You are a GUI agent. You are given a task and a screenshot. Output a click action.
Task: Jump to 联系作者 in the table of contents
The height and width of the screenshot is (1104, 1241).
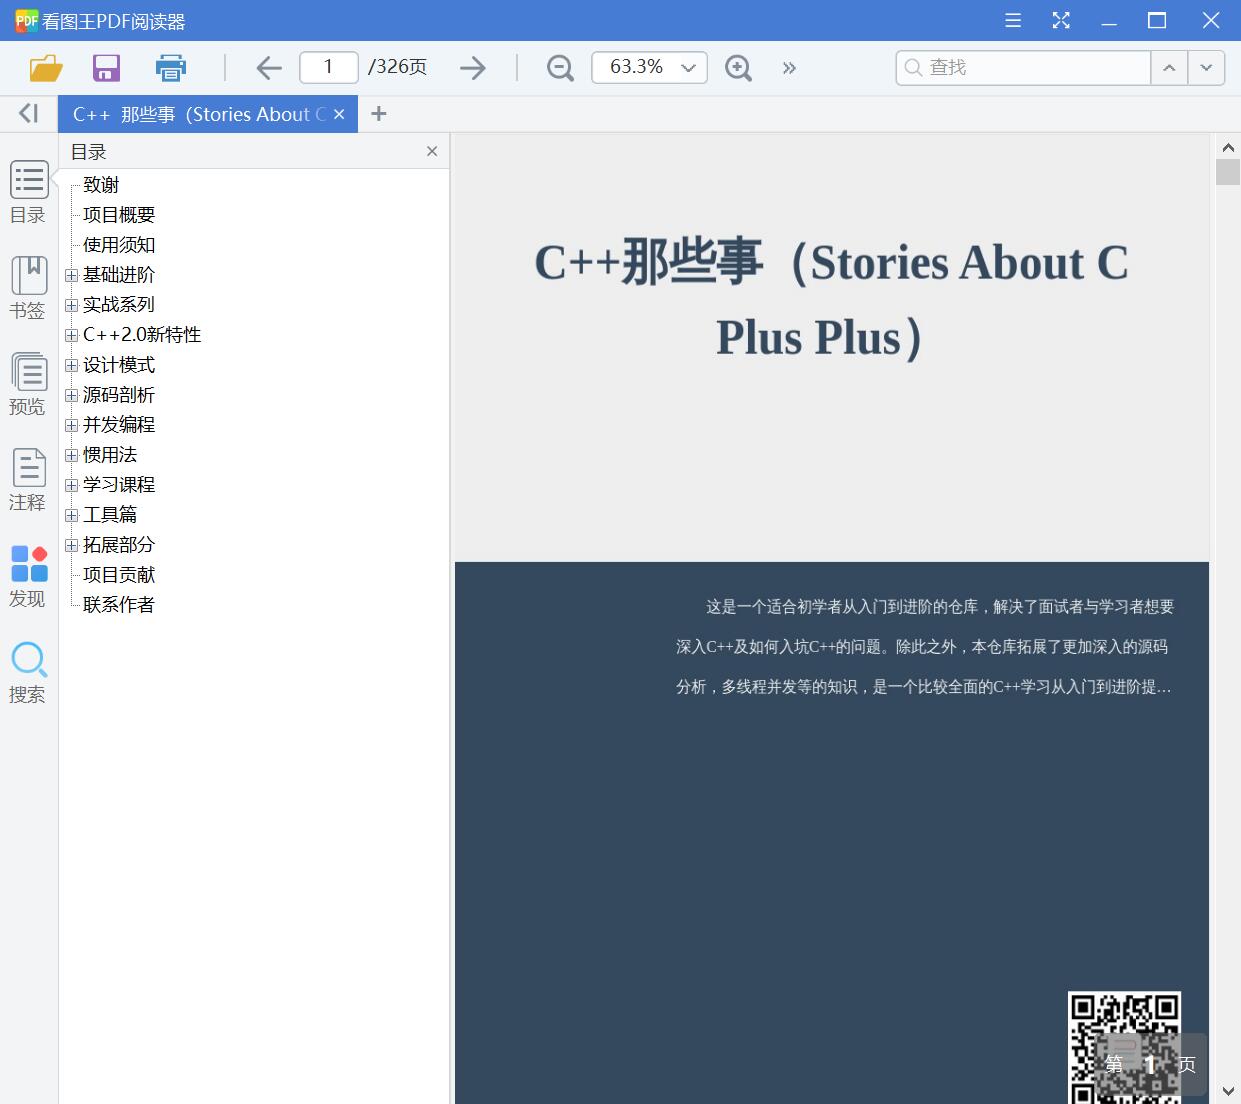[x=117, y=604]
